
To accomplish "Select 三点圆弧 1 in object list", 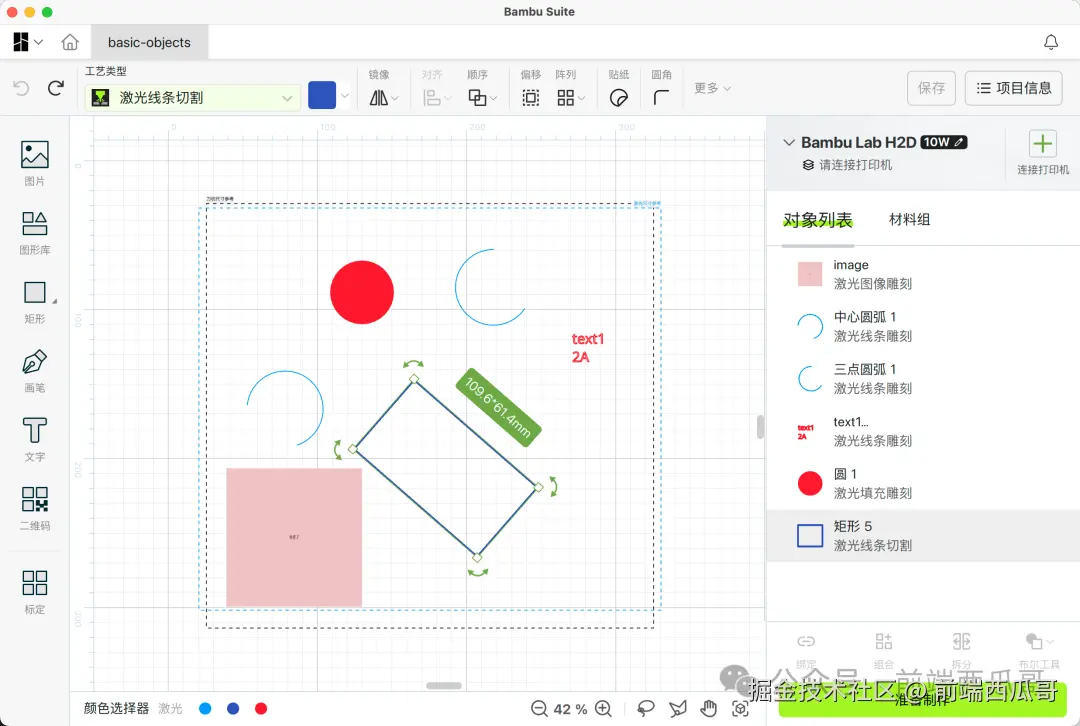I will point(923,379).
